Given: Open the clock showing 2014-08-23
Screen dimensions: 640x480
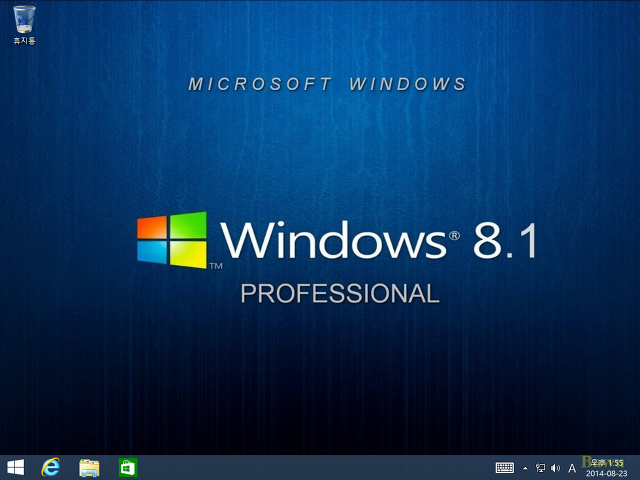Looking at the screenshot, I should 607,468.
